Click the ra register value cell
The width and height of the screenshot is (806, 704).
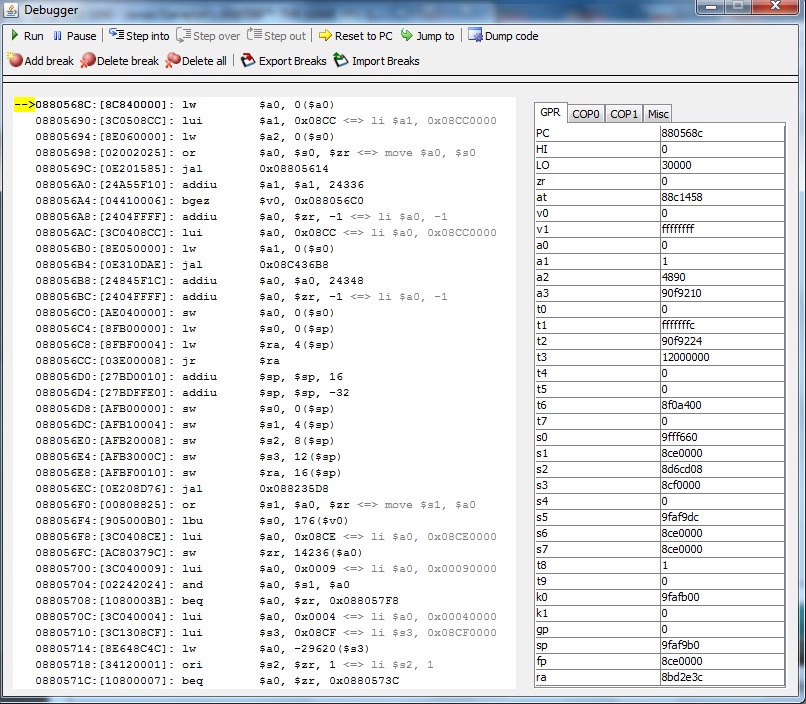pos(721,677)
